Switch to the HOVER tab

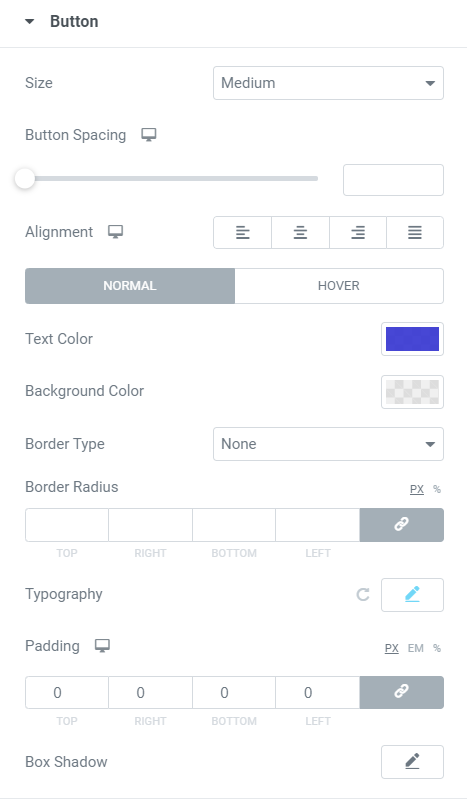click(x=339, y=286)
